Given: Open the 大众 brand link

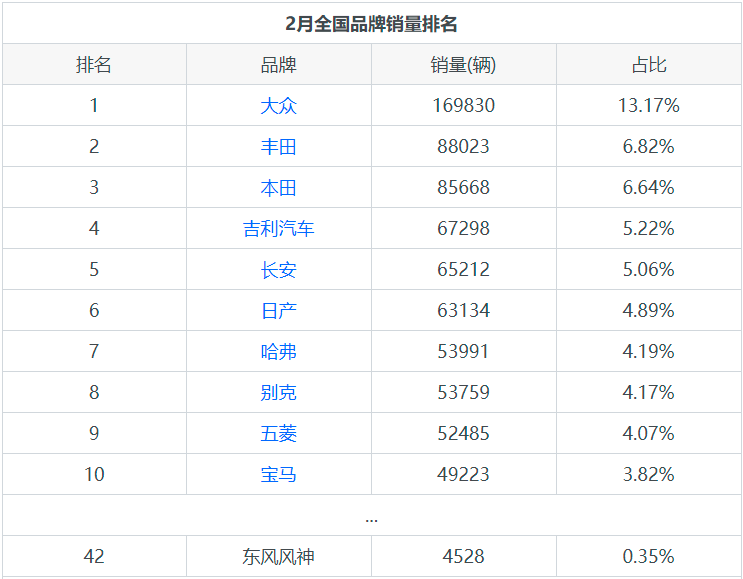Looking at the screenshot, I should coord(278,106).
